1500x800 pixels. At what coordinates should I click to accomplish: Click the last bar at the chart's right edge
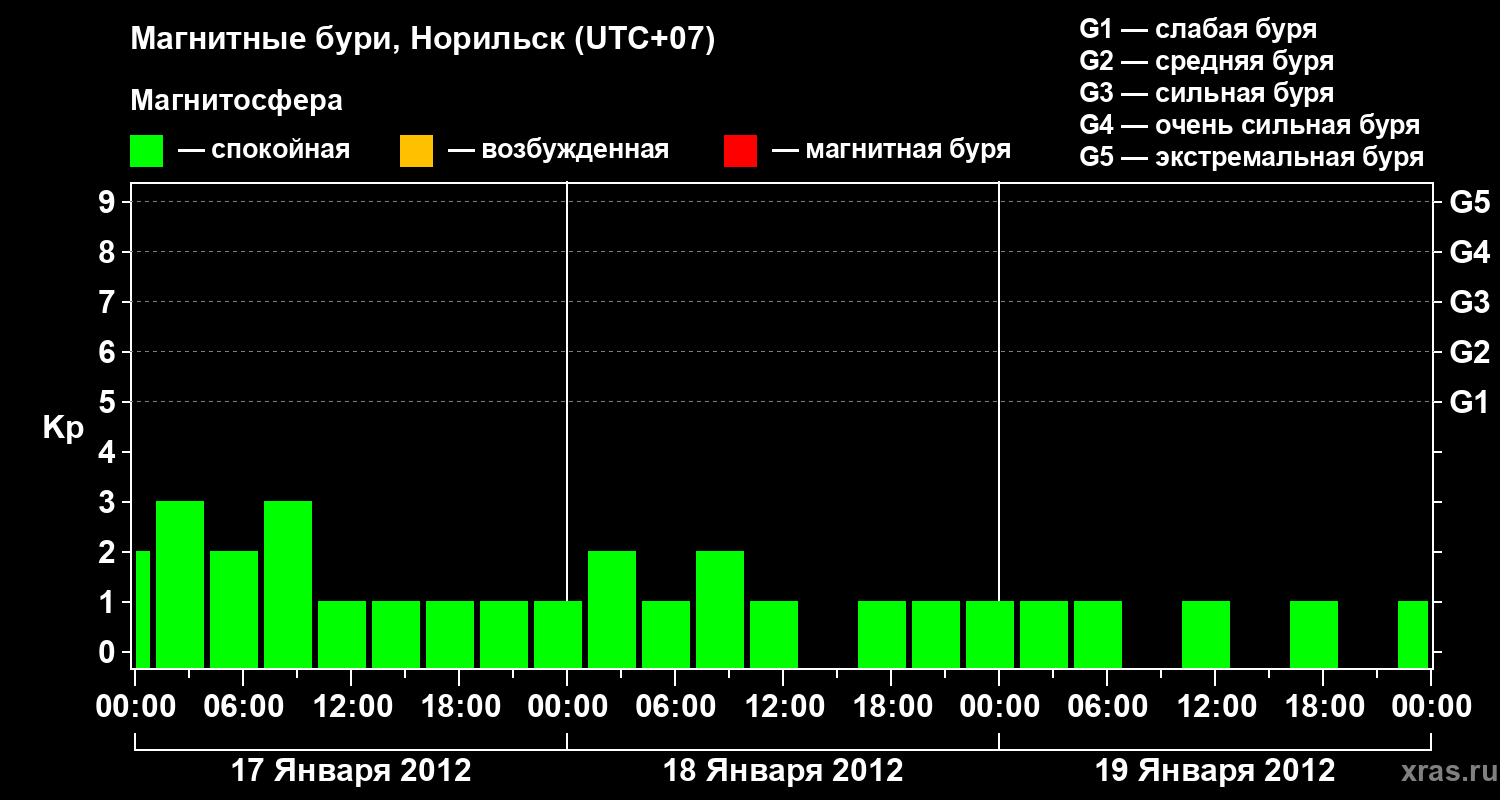point(1413,634)
